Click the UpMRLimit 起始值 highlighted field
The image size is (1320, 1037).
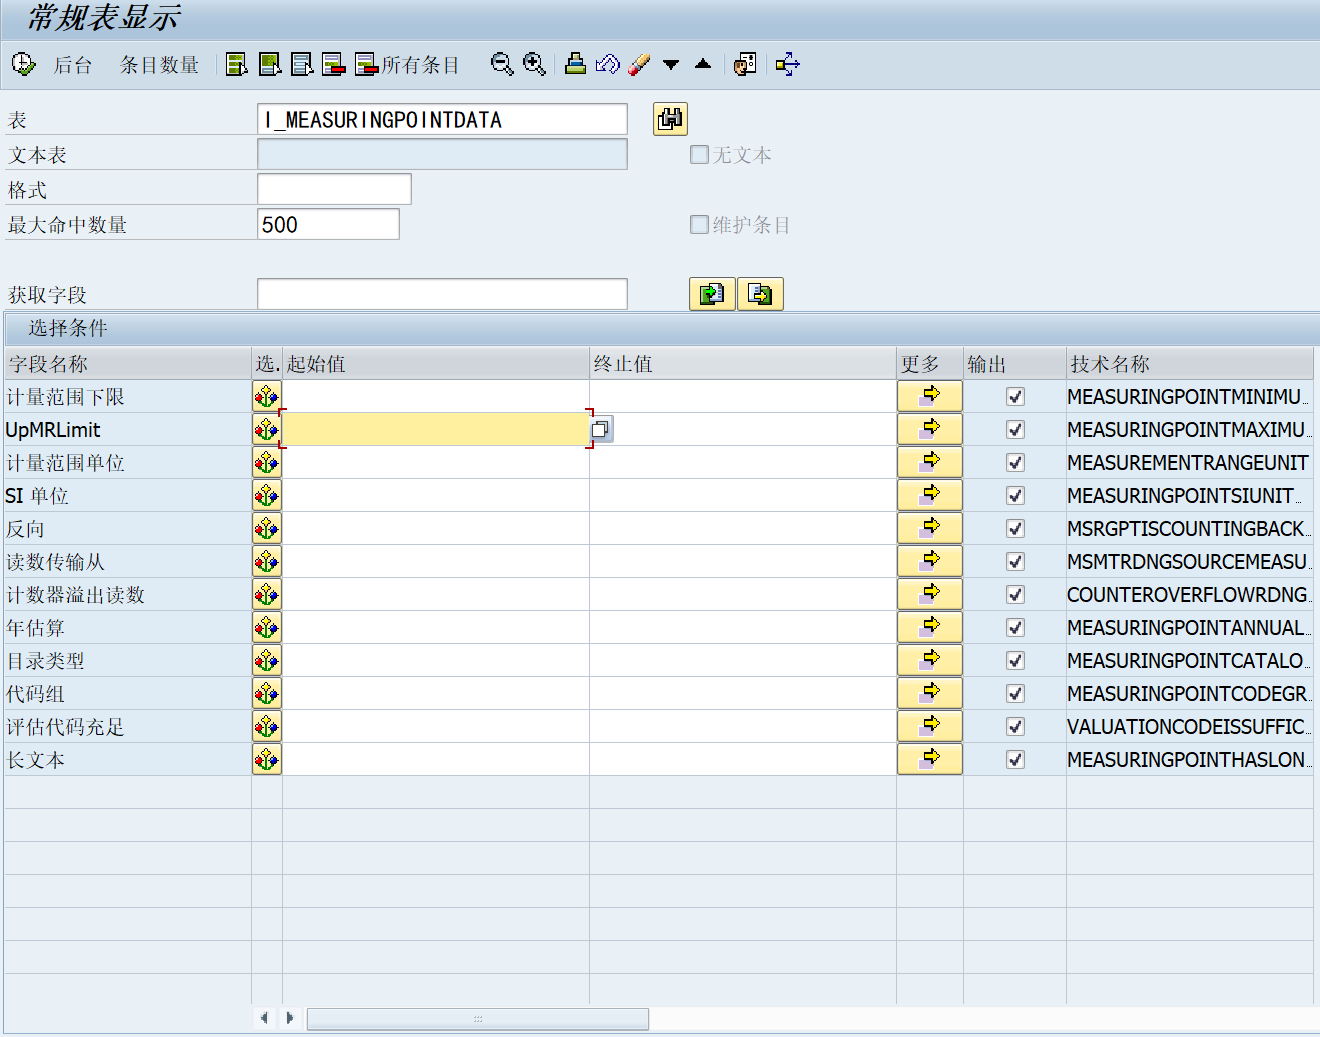(436, 430)
